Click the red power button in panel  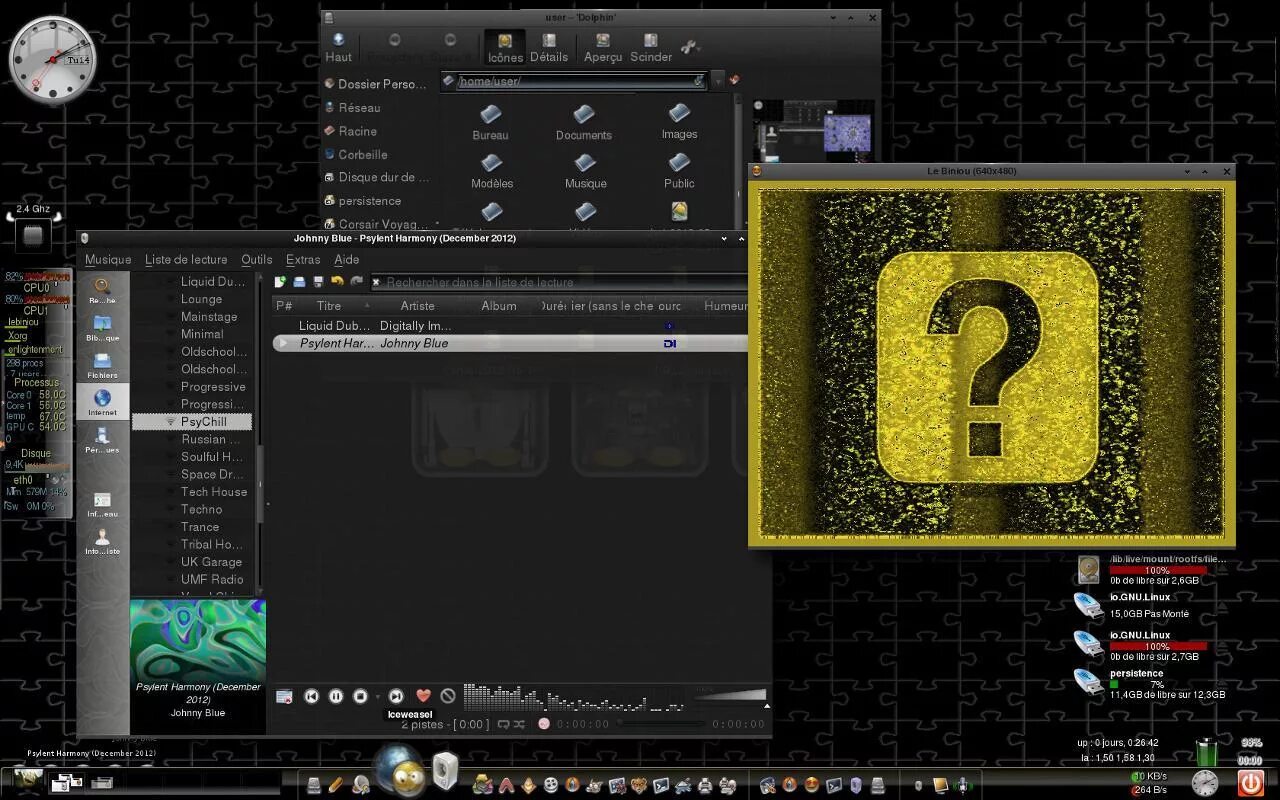click(1250, 782)
